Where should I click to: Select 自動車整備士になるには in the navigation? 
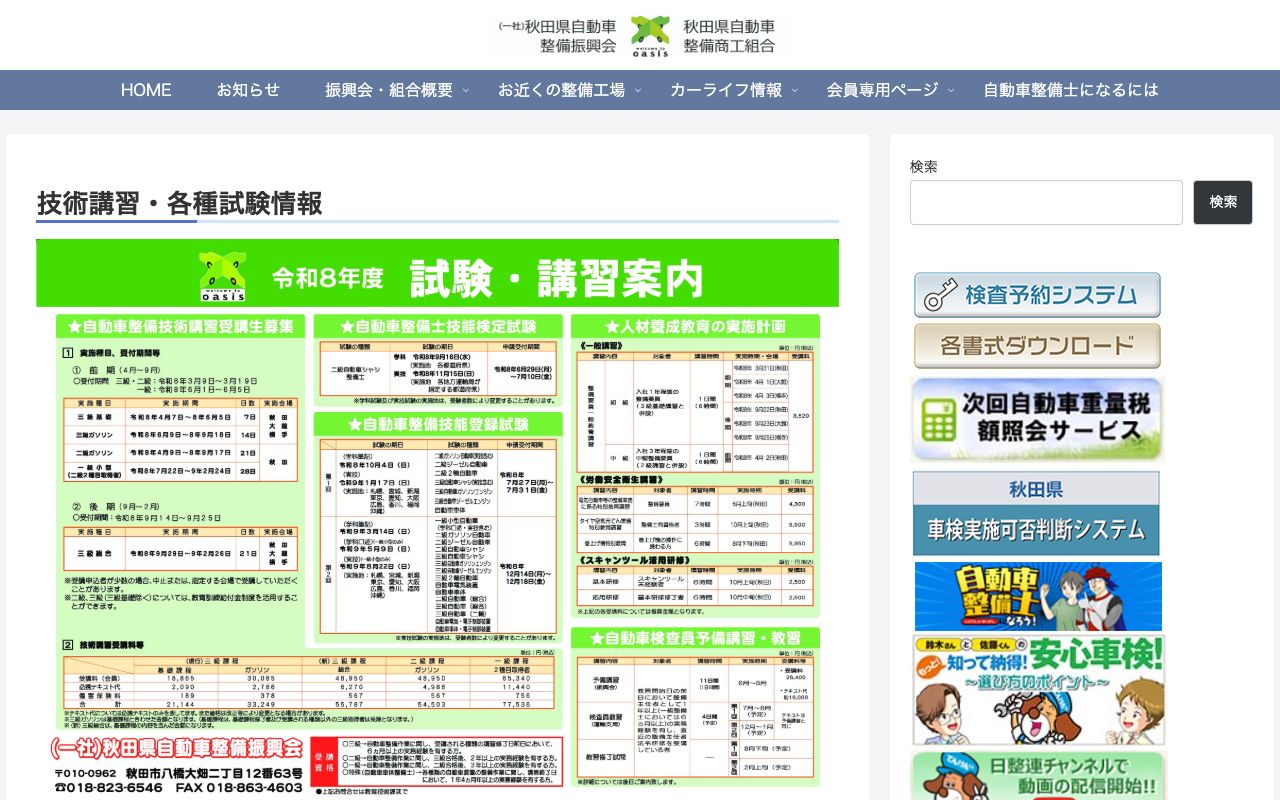(1071, 90)
